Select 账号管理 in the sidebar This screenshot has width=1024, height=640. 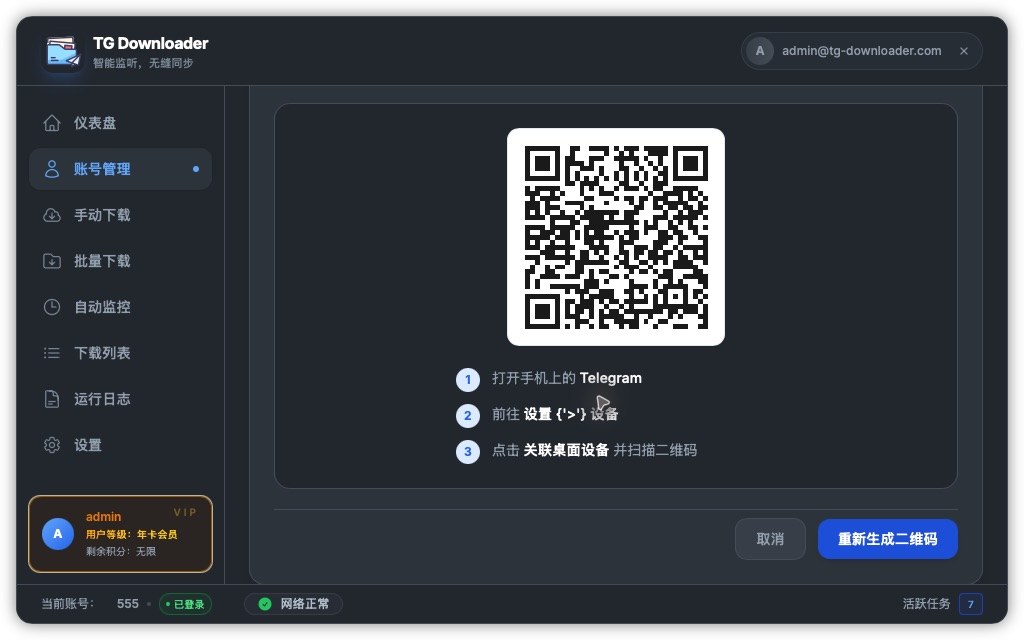120,169
